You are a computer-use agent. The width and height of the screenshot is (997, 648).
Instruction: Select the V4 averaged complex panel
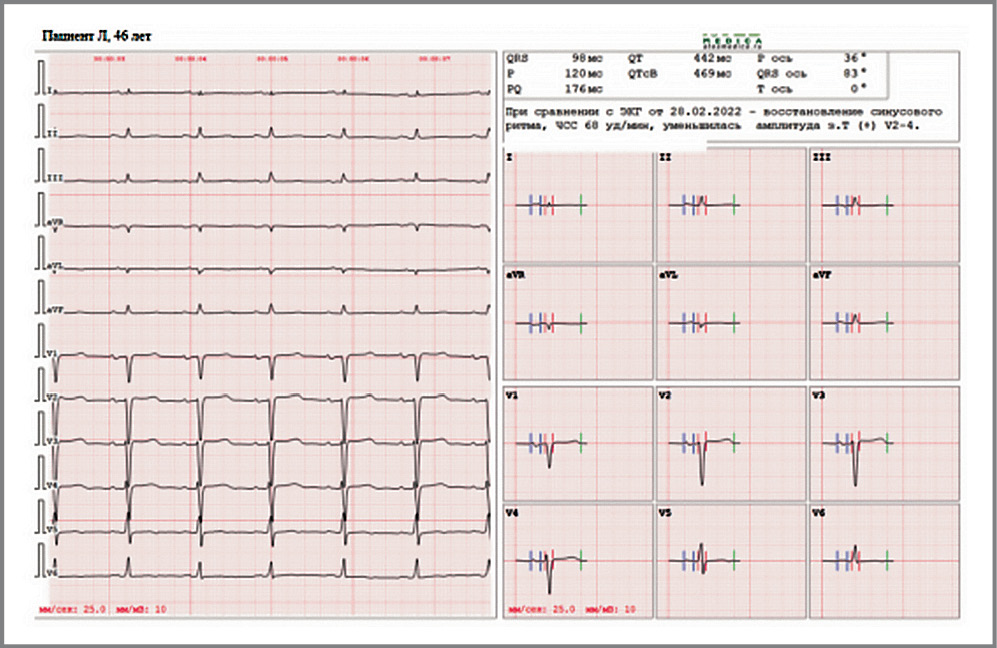click(x=578, y=559)
